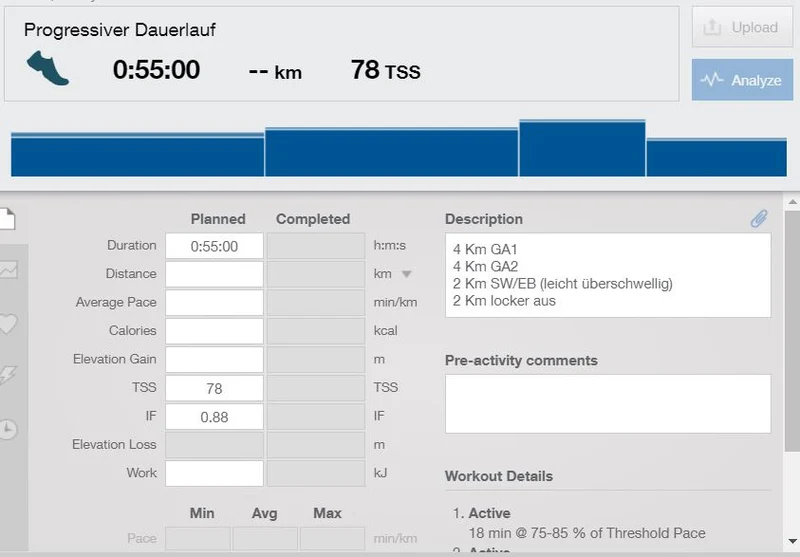800x557 pixels.
Task: Click the completed IF field
Action: click(316, 417)
